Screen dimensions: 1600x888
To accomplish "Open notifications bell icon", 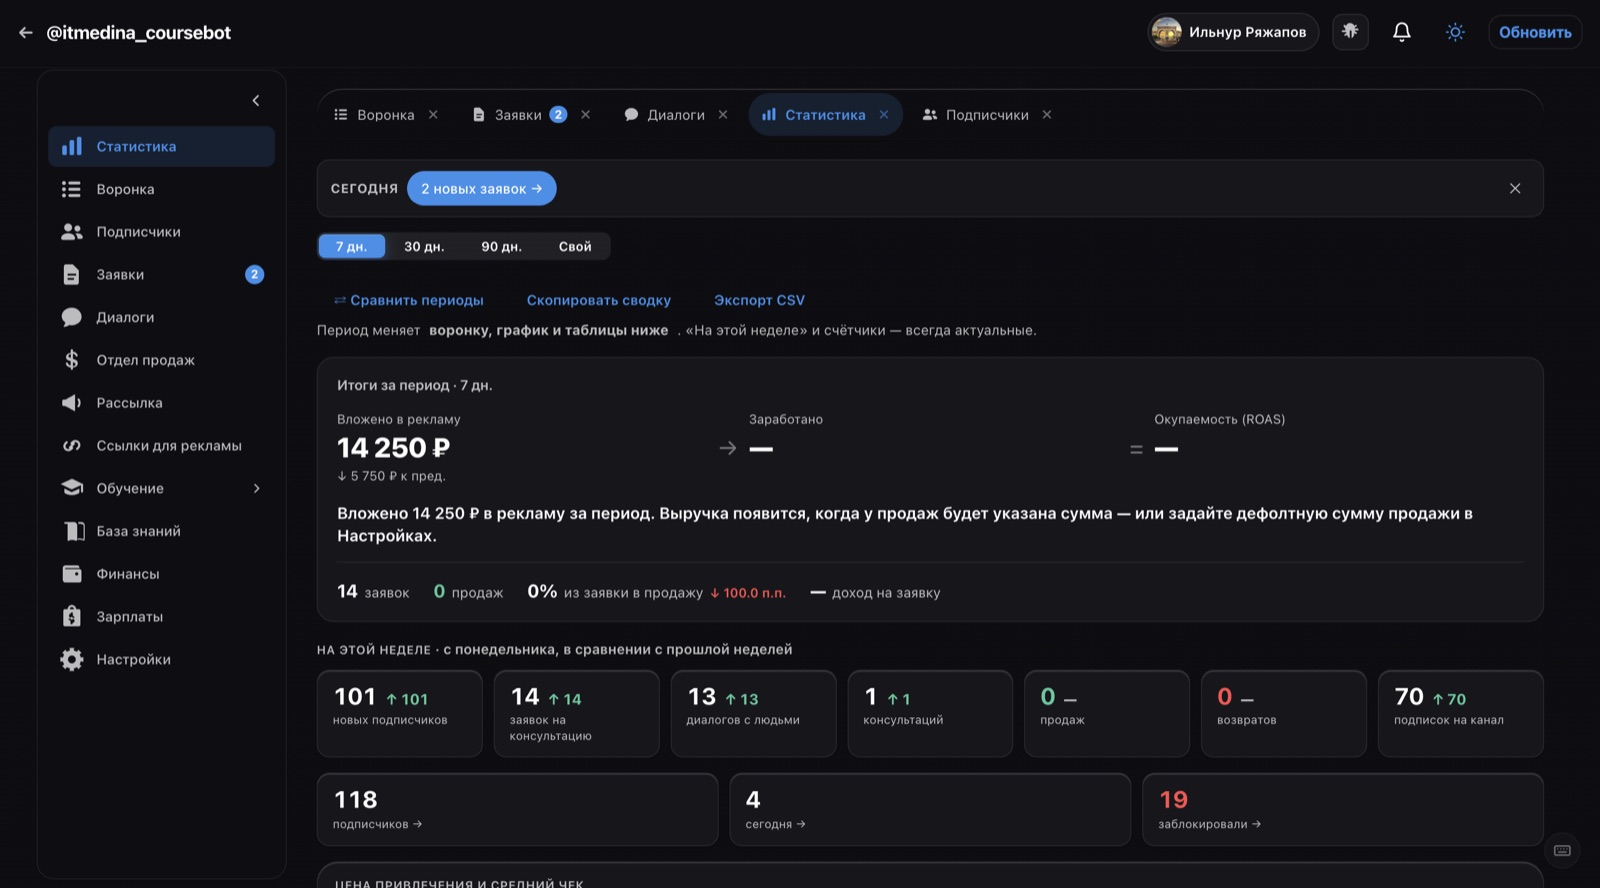I will 1402,32.
